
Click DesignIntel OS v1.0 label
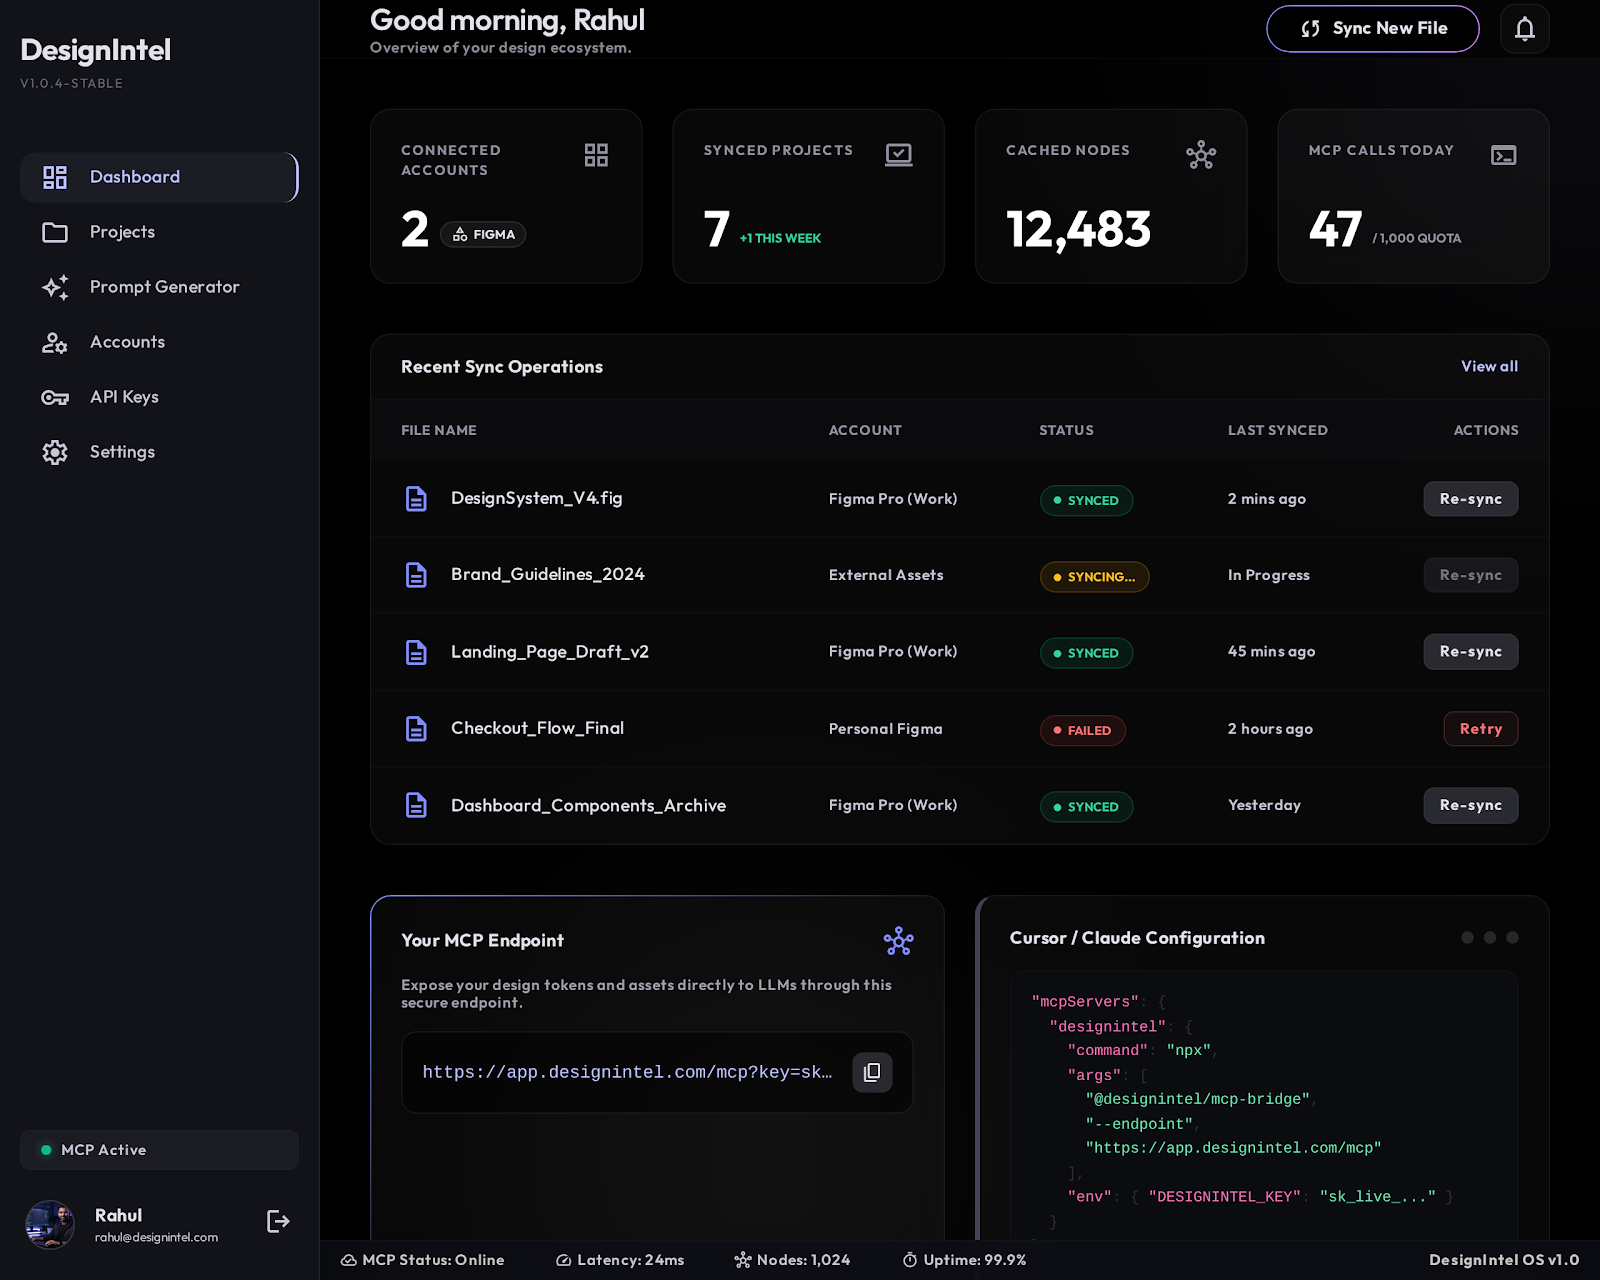(x=1504, y=1260)
